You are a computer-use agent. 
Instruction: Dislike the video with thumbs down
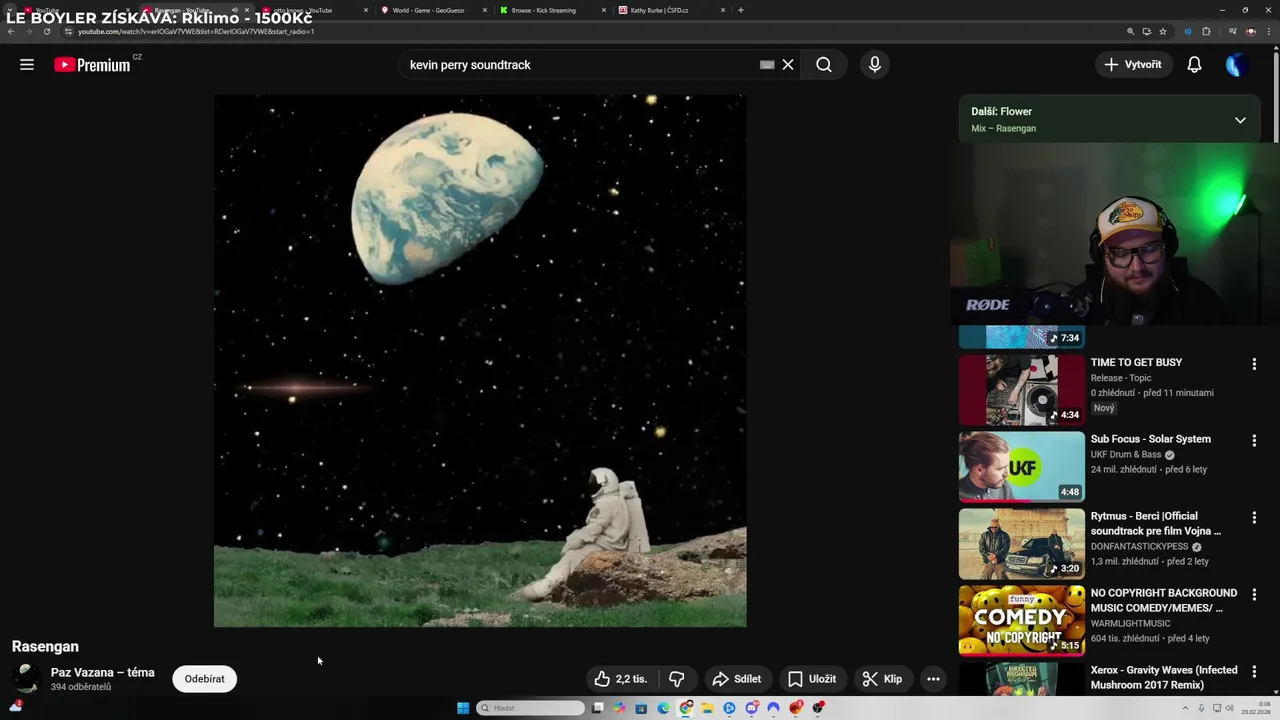click(x=677, y=679)
